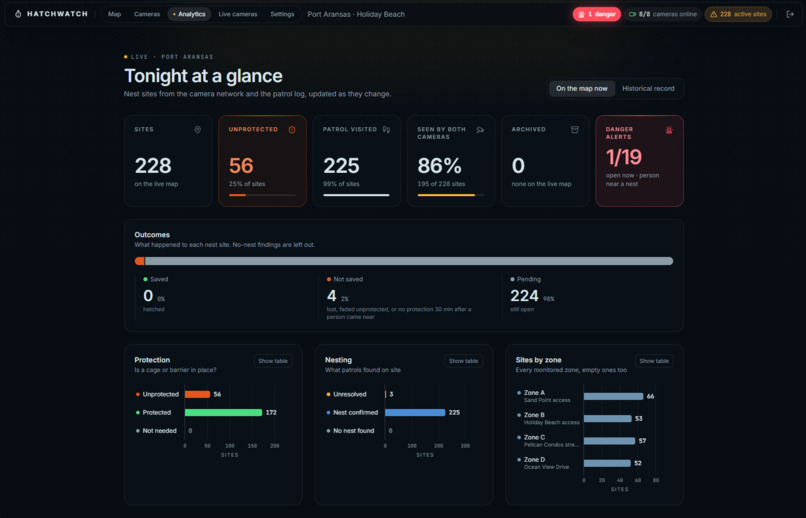
Task: Click the Archived card showing 0
Action: point(545,161)
